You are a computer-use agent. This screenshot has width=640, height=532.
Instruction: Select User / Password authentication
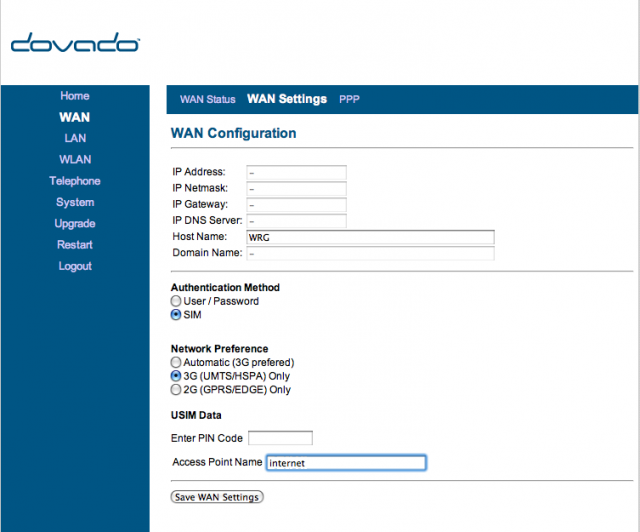click(176, 301)
